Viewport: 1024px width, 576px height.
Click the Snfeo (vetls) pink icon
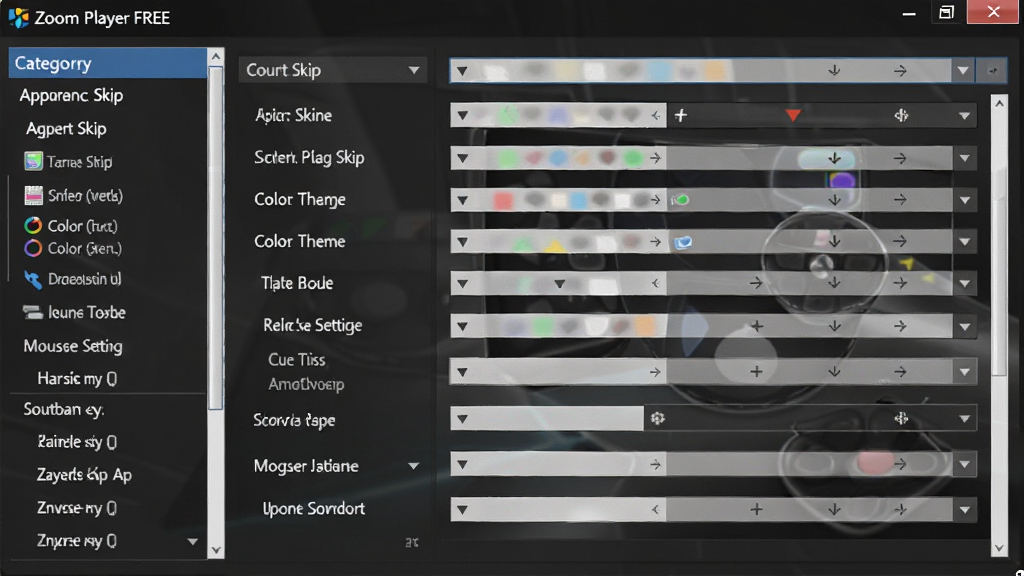click(33, 195)
